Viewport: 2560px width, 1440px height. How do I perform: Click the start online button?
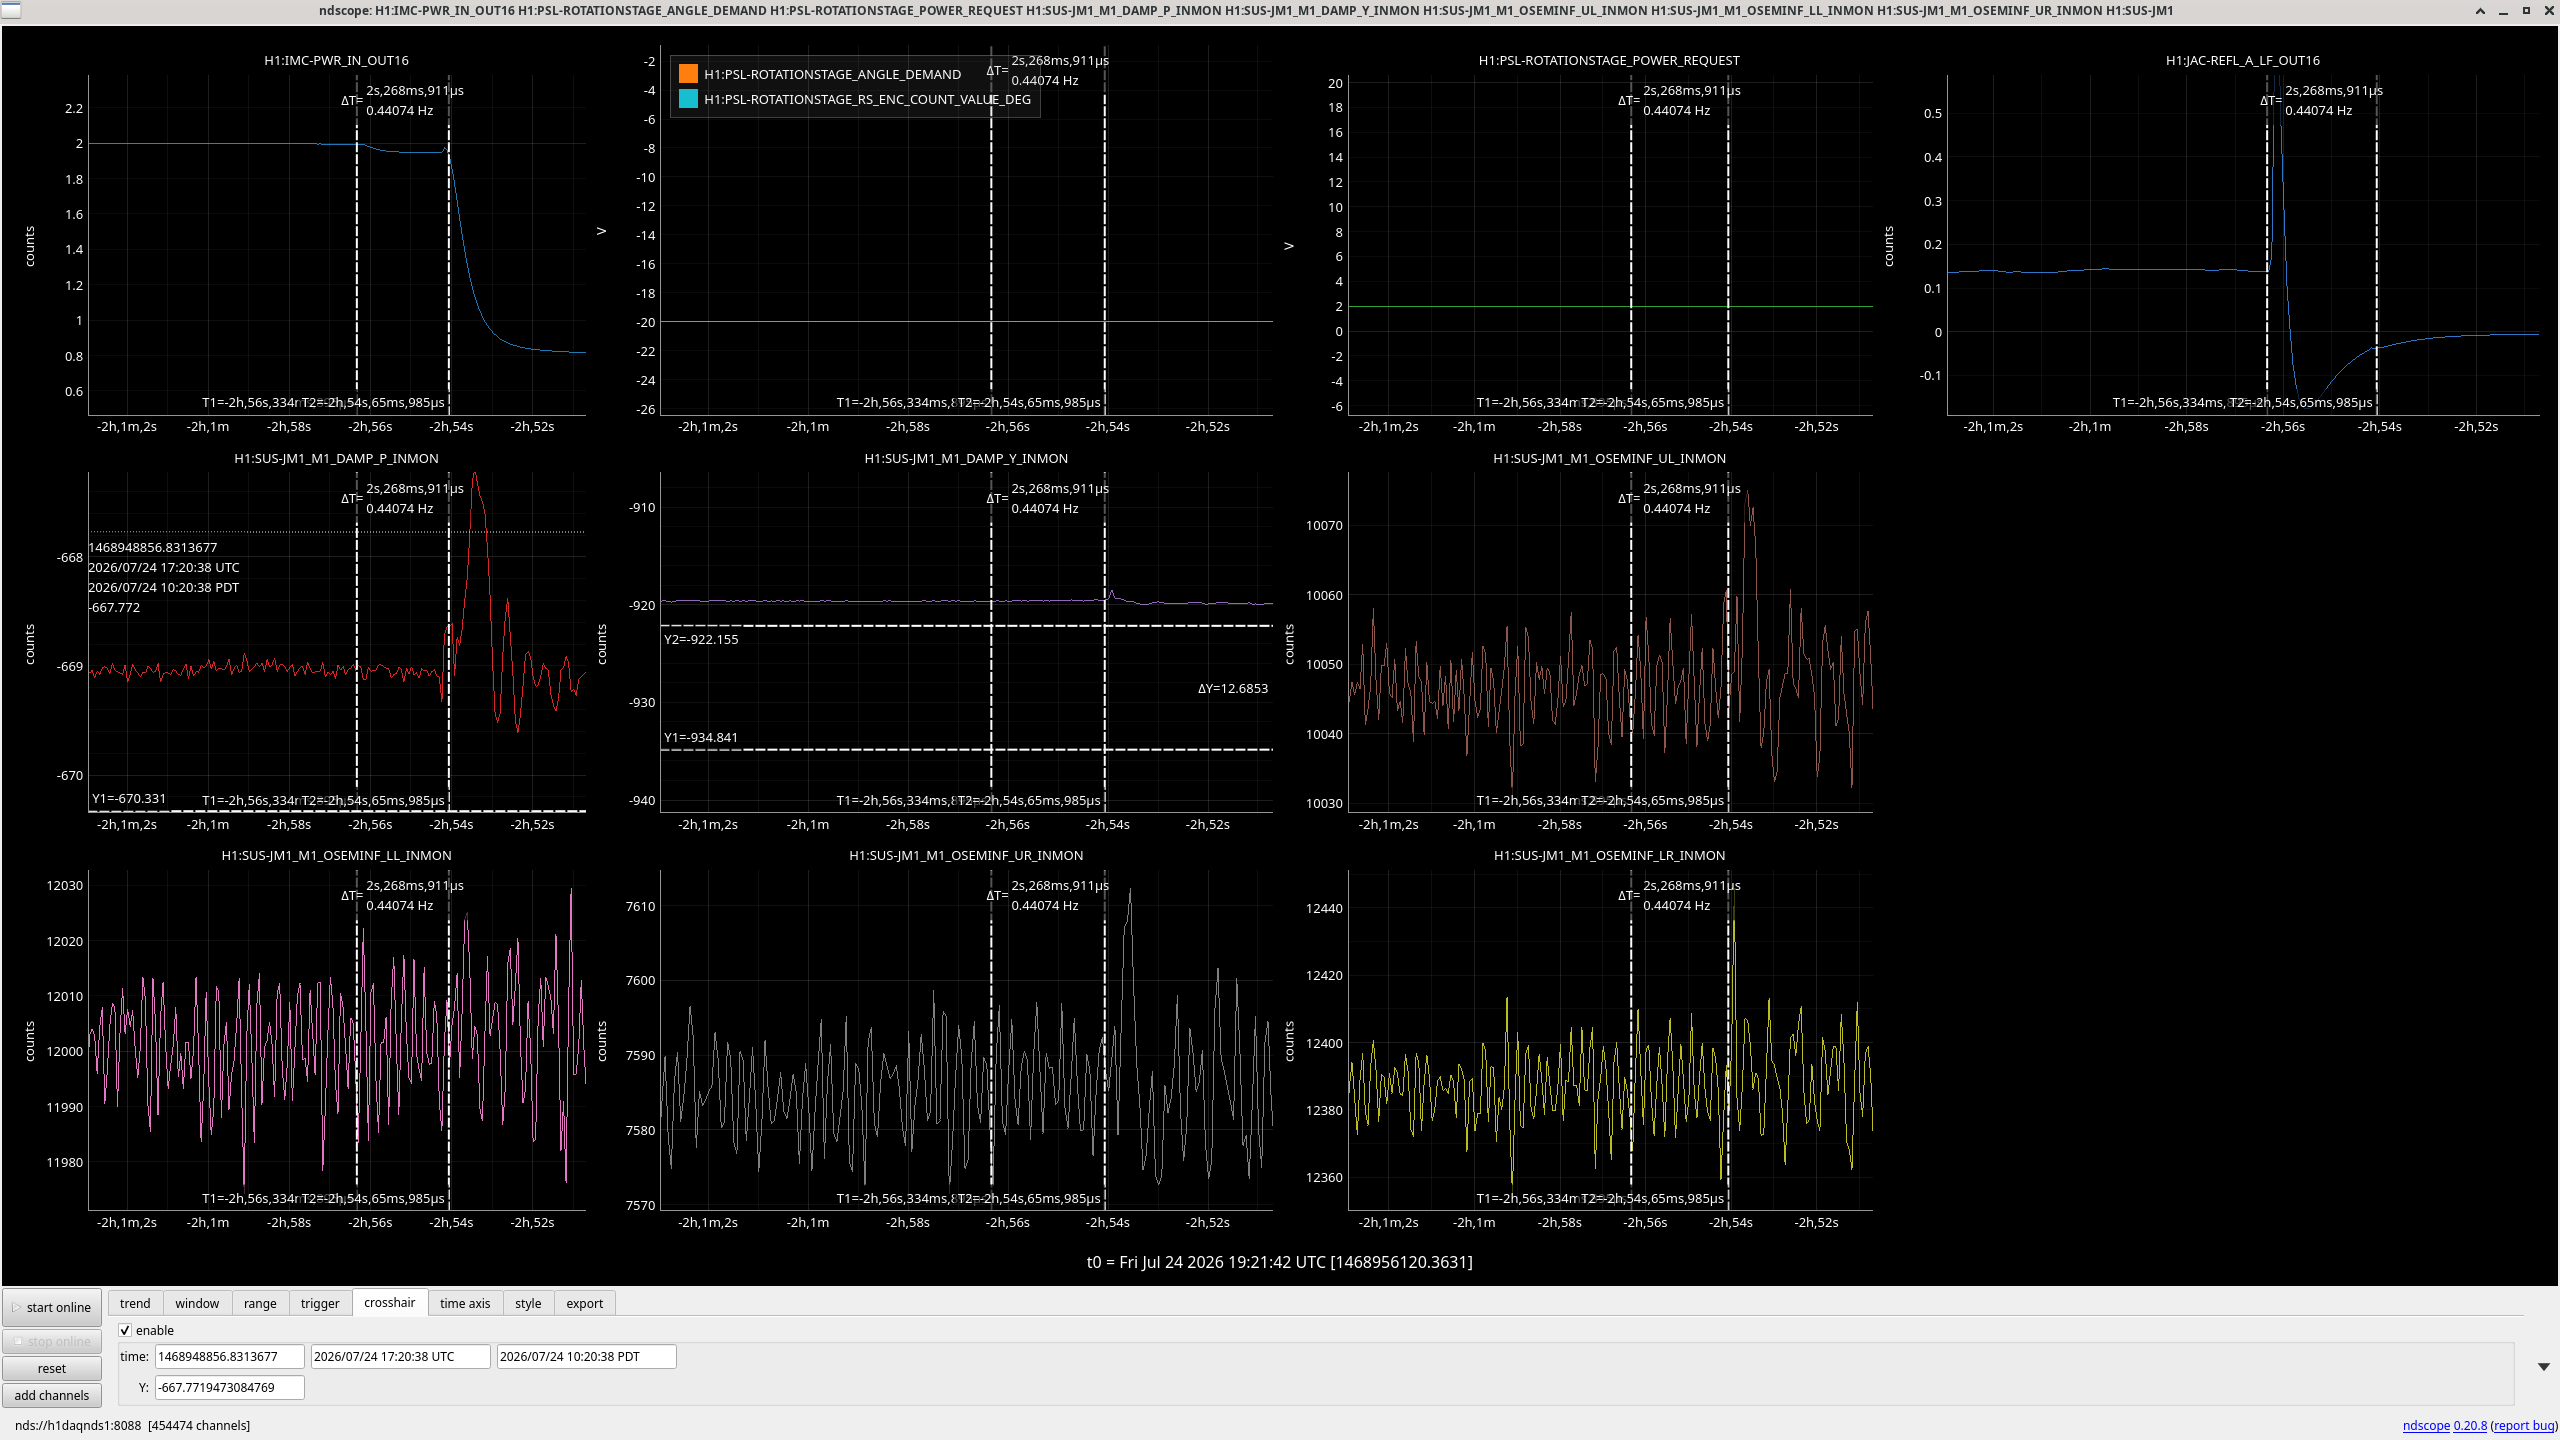(52, 1307)
